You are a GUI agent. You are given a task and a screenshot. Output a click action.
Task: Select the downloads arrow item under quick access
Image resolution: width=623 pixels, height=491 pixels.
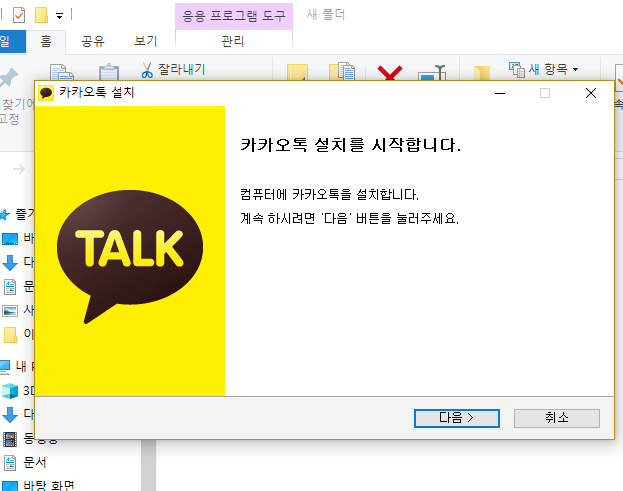click(17, 262)
